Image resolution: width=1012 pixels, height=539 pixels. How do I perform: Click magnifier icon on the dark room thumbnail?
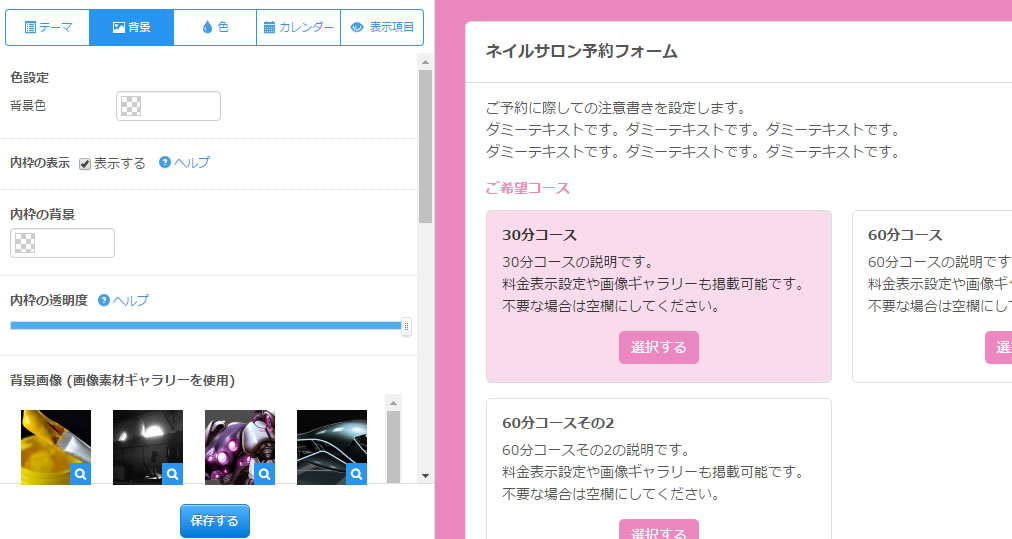point(172,474)
